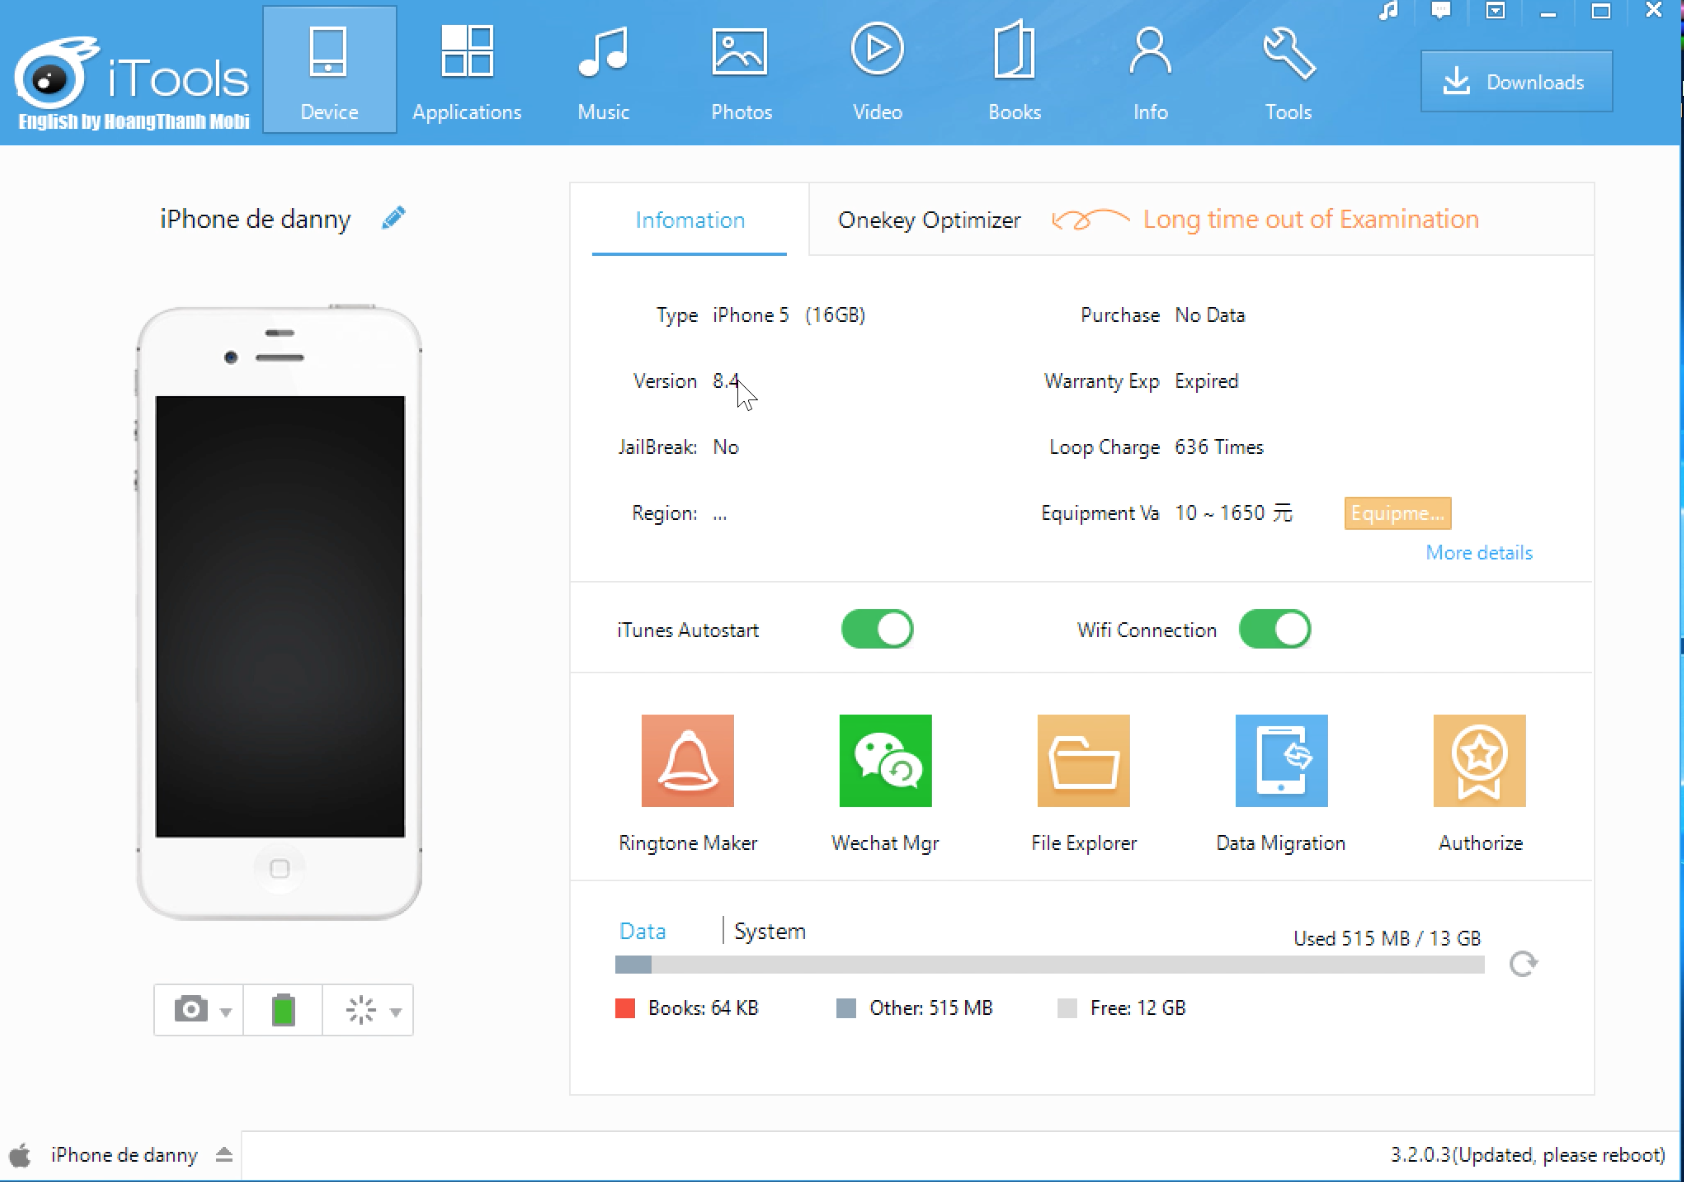Click the iTools logo
The height and width of the screenshot is (1182, 1684).
point(132,82)
